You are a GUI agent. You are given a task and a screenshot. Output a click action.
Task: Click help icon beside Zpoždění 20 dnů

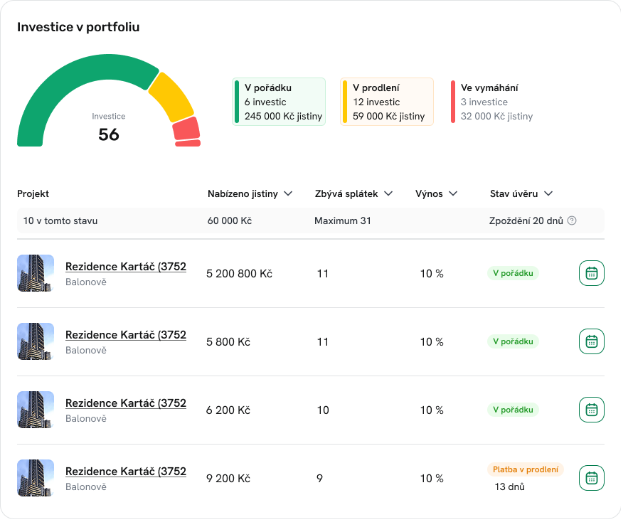tap(572, 220)
